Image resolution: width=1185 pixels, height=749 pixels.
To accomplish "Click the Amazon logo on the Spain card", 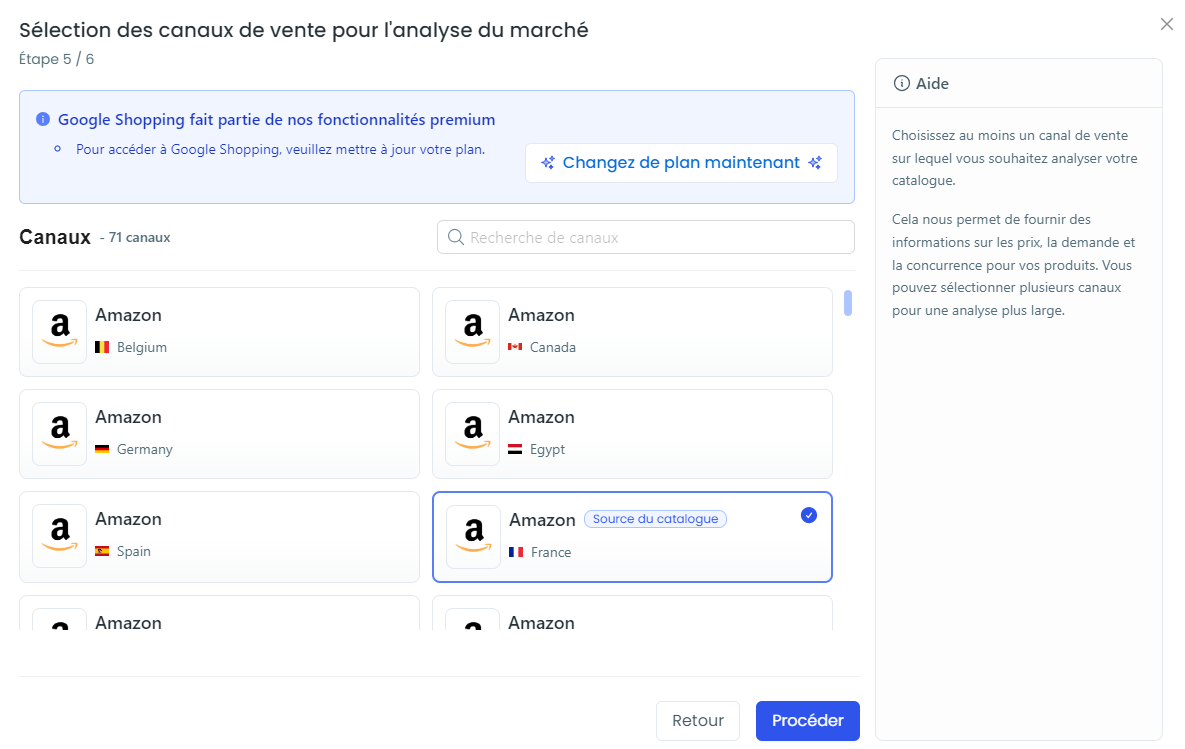I will coord(60,537).
